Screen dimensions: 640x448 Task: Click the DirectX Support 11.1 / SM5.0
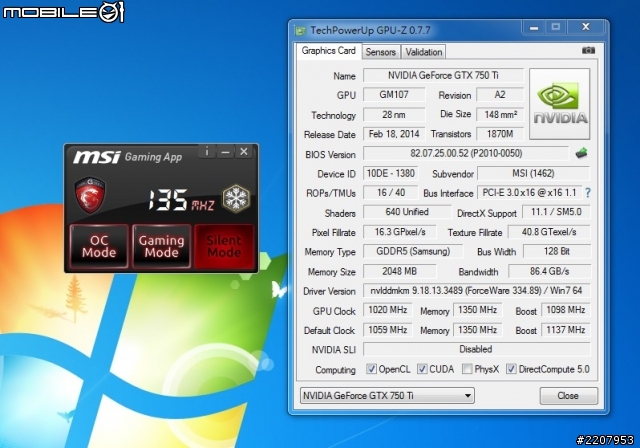tap(556, 212)
